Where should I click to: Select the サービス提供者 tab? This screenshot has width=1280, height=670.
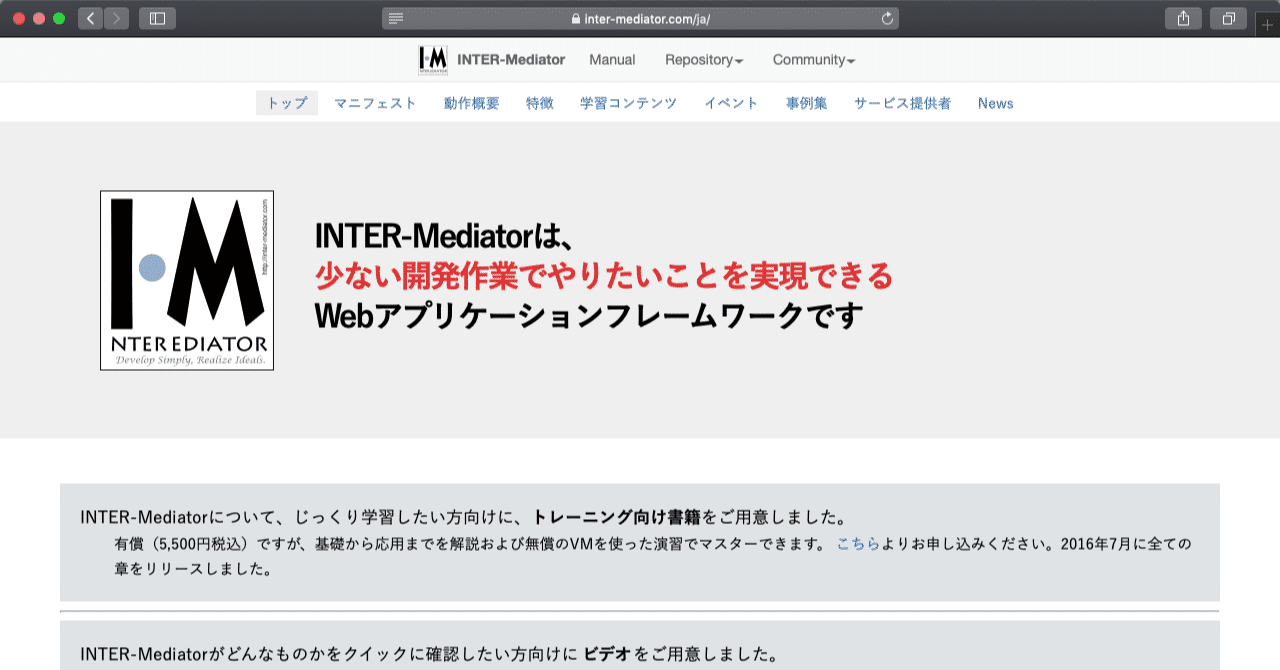click(x=902, y=103)
